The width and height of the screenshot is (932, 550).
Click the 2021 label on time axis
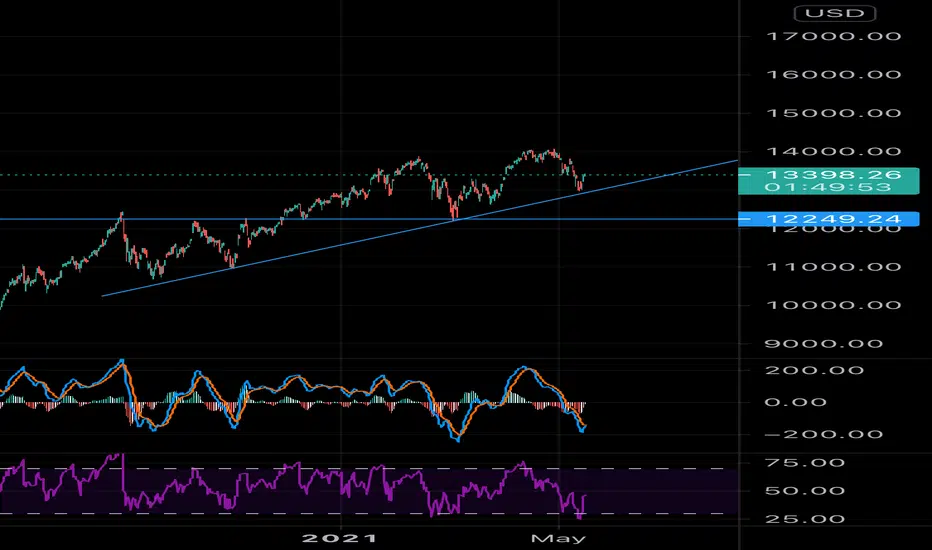pos(339,538)
